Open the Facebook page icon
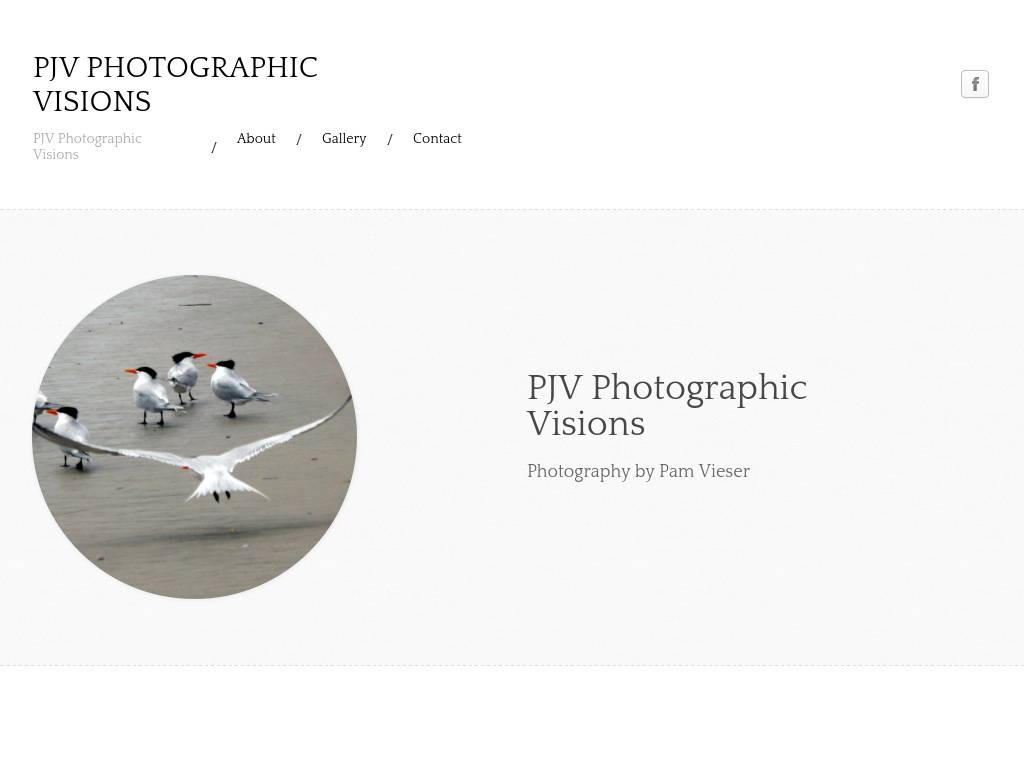Viewport: 1024px width, 768px height. coord(974,84)
